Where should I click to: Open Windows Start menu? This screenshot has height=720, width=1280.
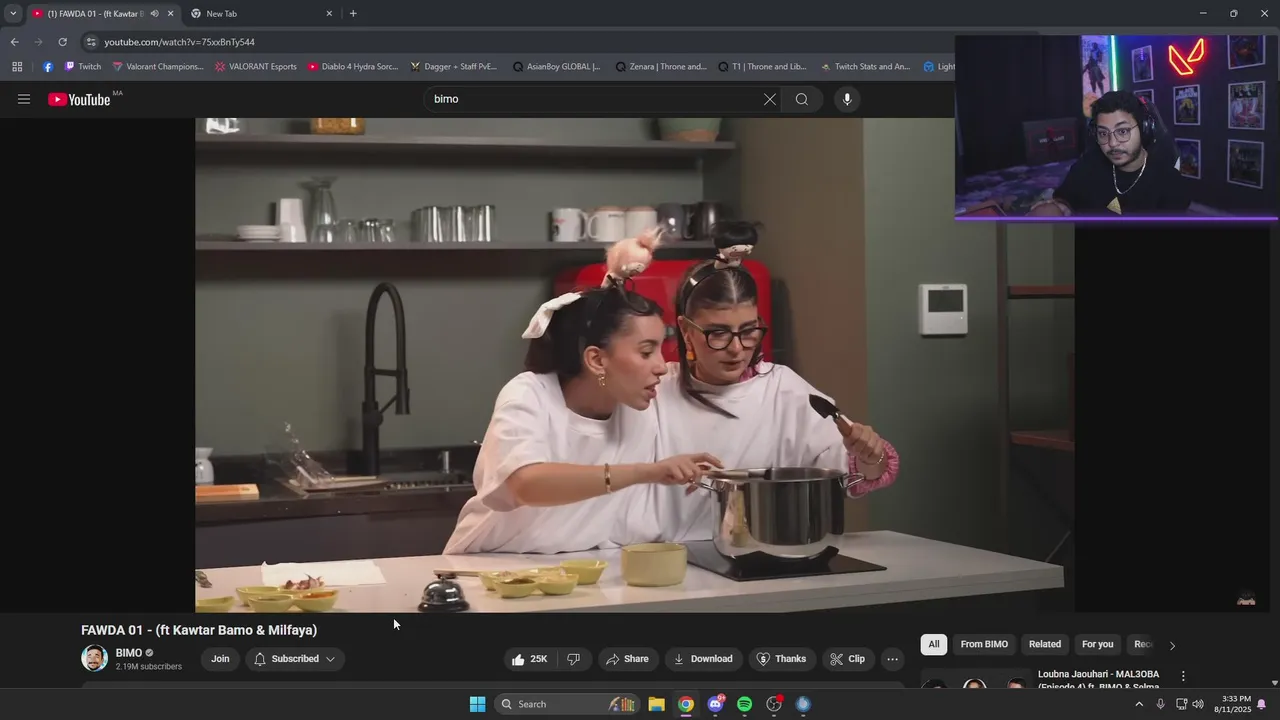tap(477, 704)
